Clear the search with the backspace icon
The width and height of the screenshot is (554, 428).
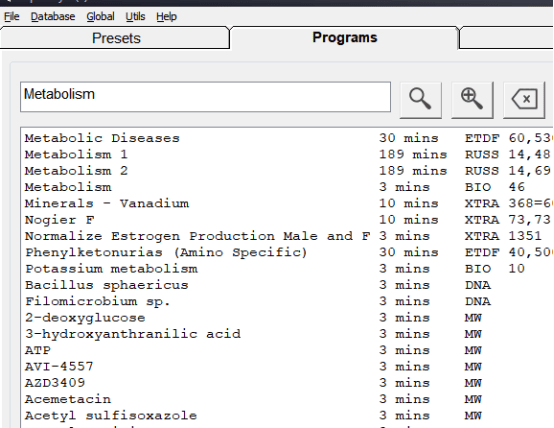(524, 99)
